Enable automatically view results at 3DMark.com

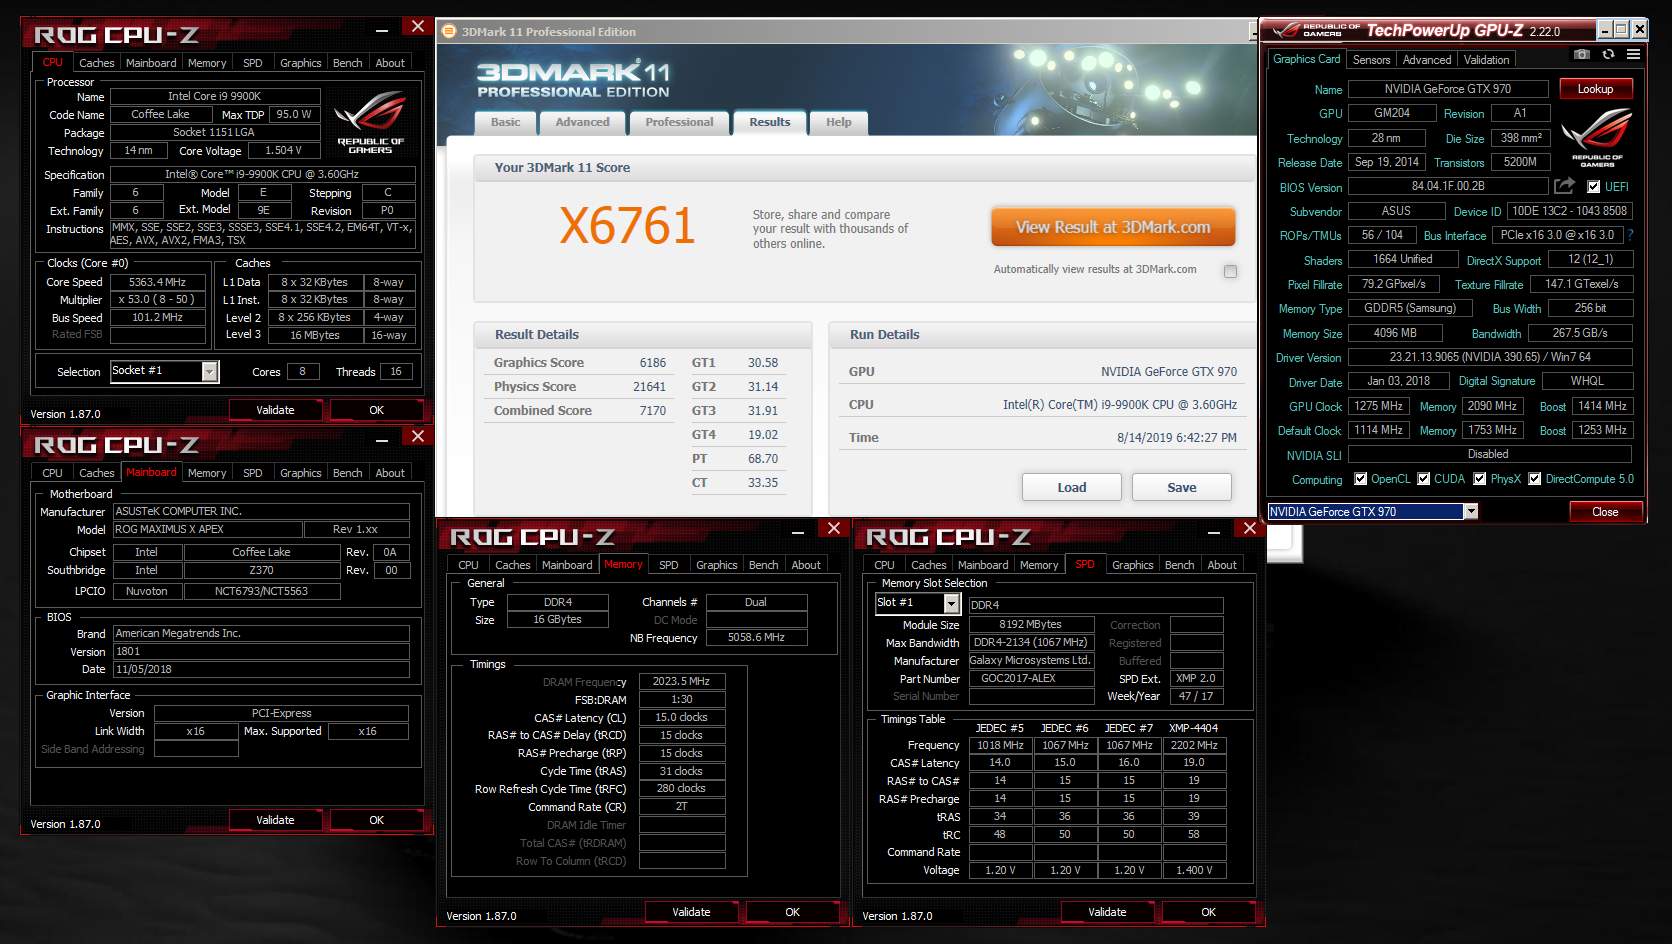[x=1230, y=271]
